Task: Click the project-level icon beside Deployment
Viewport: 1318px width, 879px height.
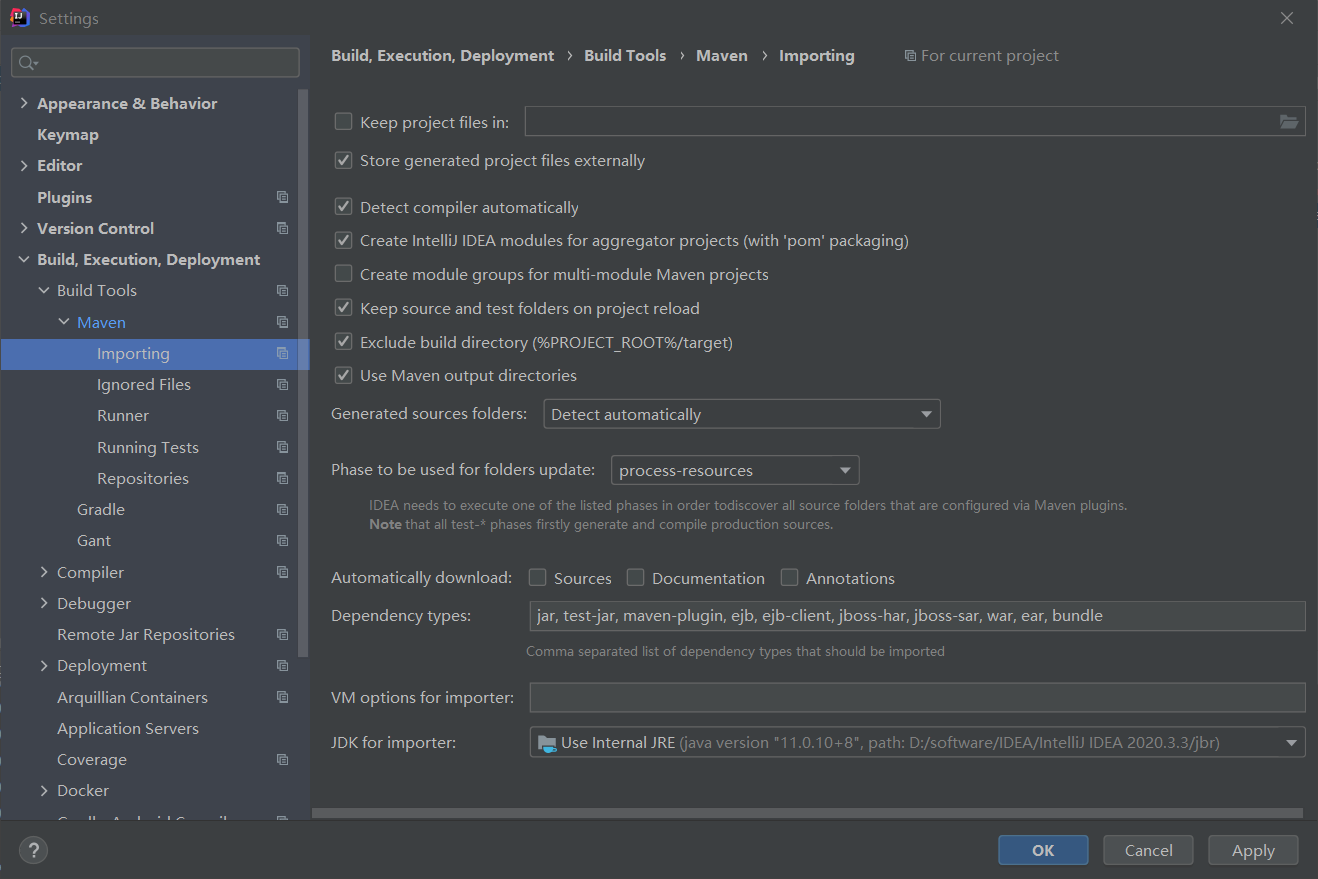Action: coord(283,665)
